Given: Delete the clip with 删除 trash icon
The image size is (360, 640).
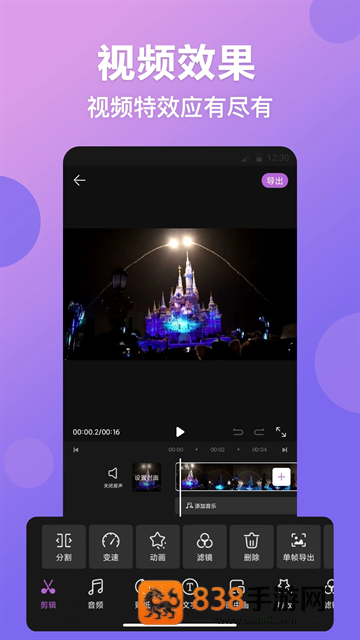Looking at the screenshot, I should click(251, 547).
